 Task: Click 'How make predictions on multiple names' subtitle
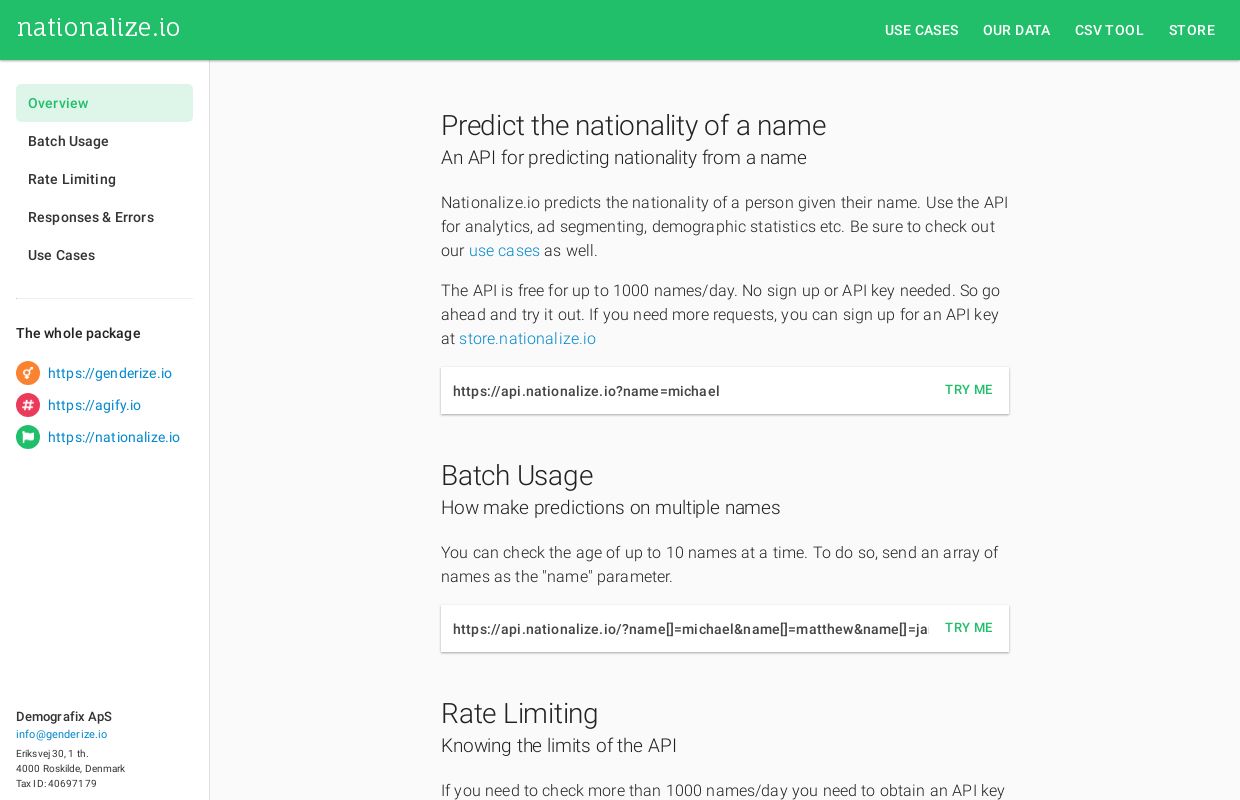coord(610,508)
